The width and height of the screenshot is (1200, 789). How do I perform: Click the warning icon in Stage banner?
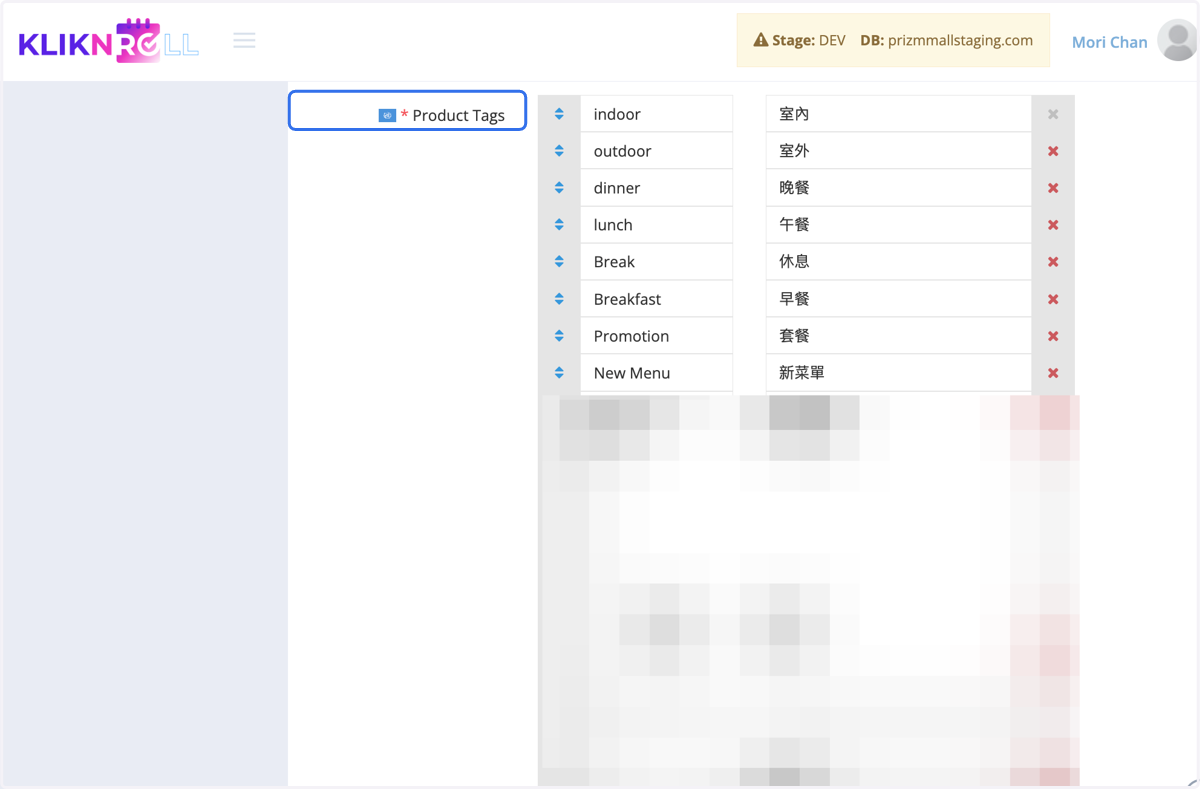[761, 41]
